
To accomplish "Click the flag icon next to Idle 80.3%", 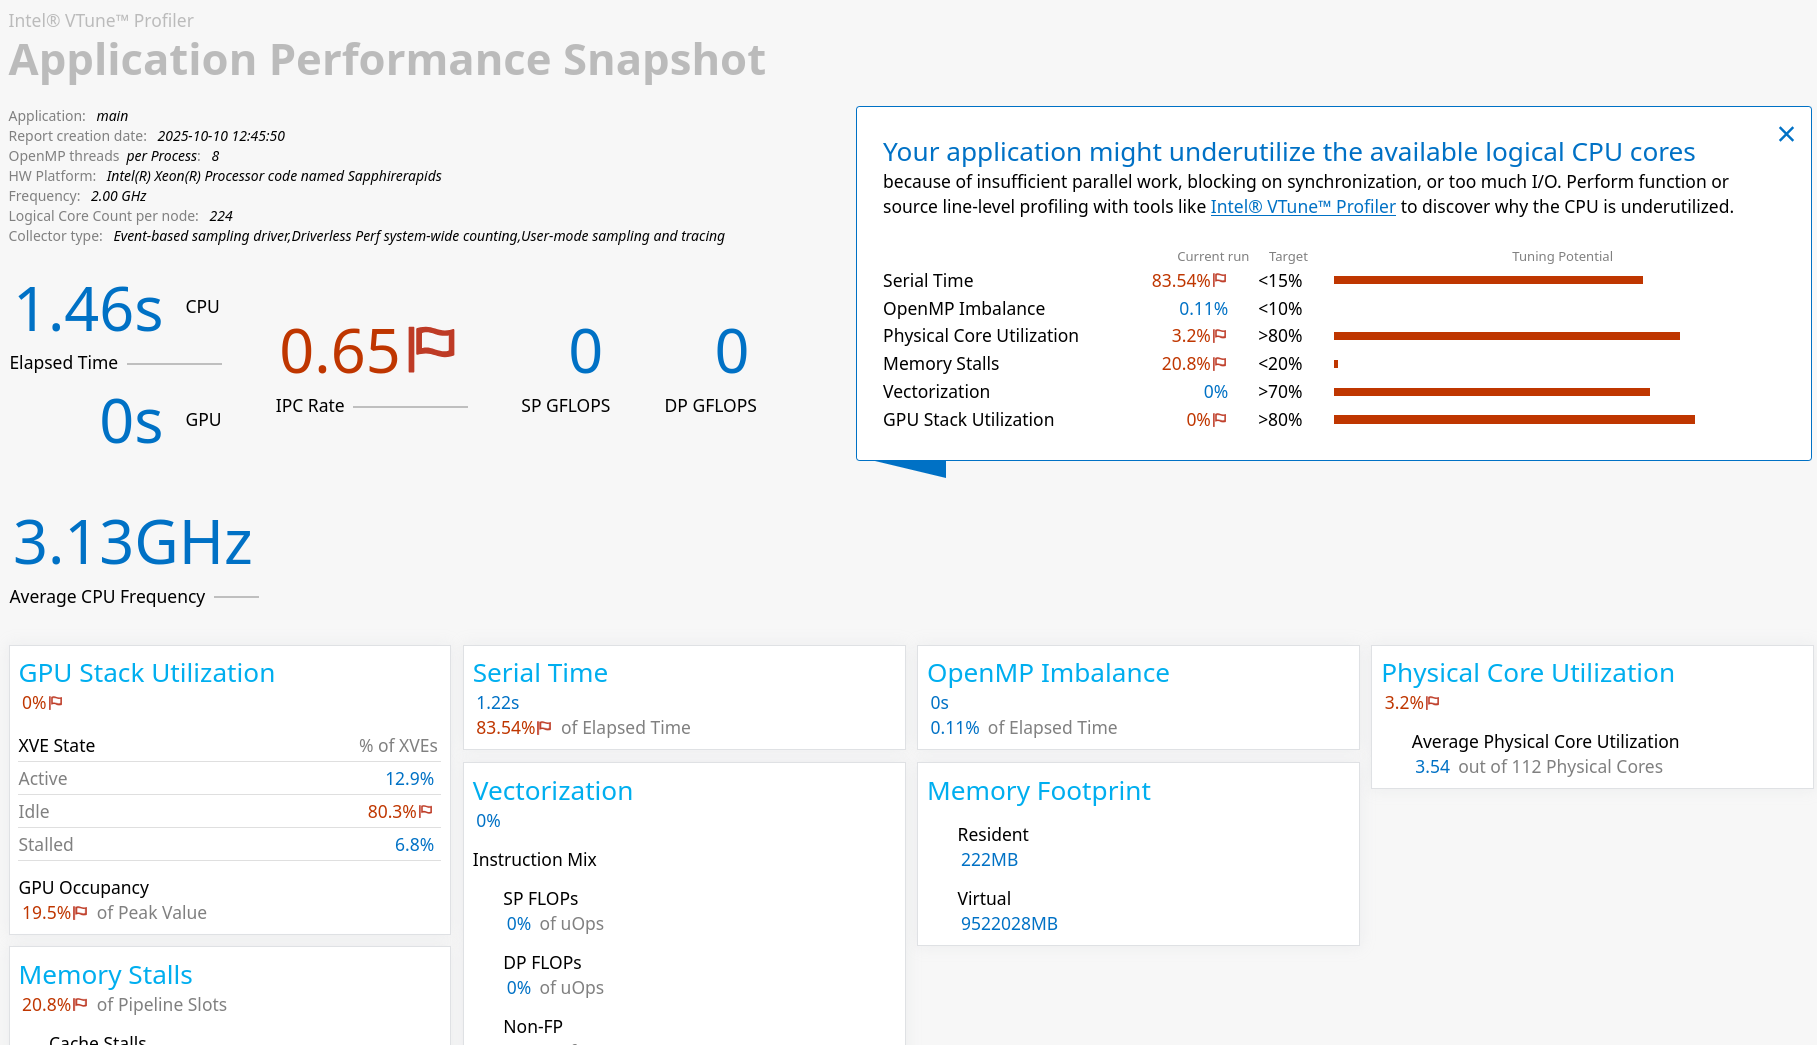I will pos(426,811).
